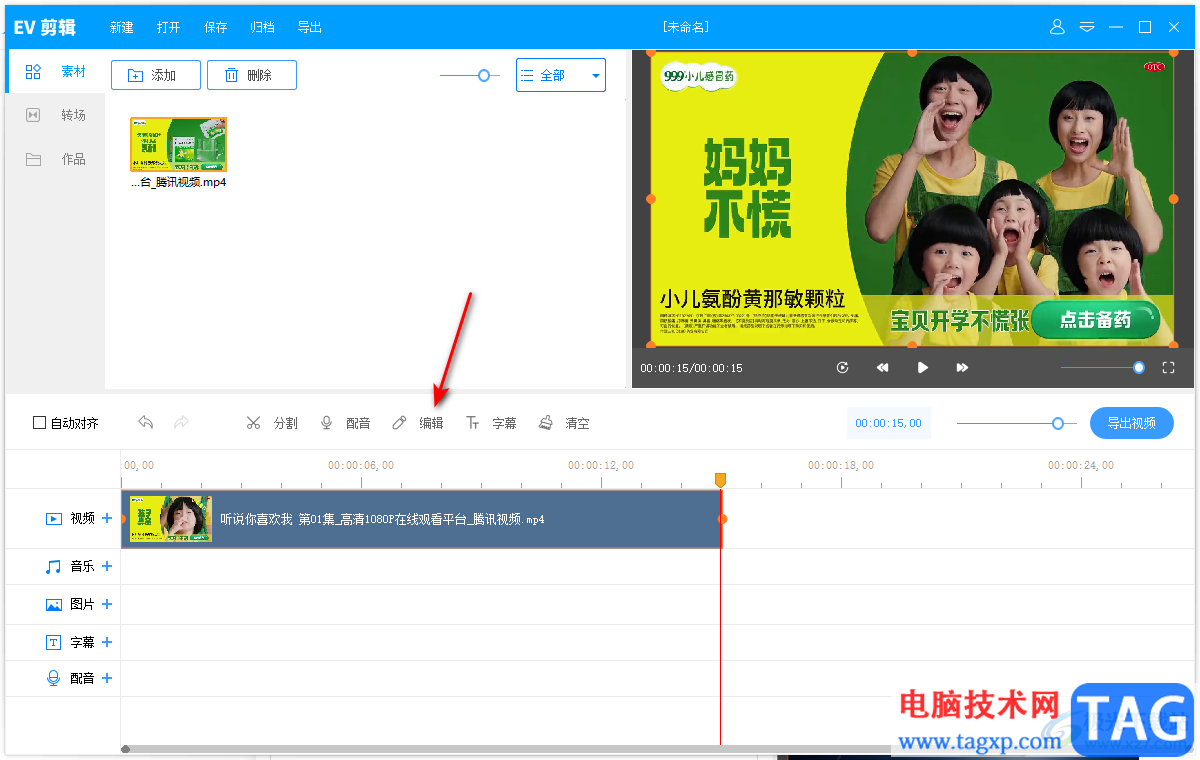Image resolution: width=1200 pixels, height=760 pixels.
Task: Click the 00:00:06,00 ruler mark
Action: [x=361, y=465]
